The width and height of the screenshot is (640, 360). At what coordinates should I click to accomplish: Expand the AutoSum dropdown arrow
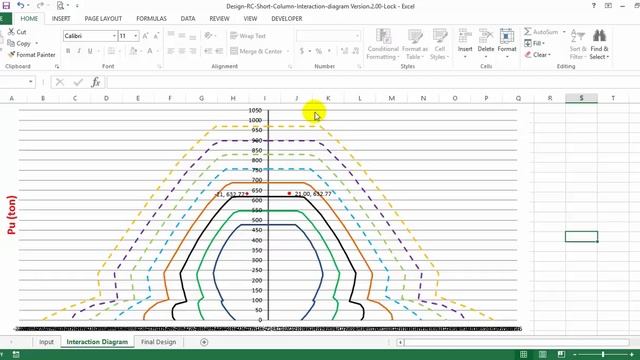pyautogui.click(x=564, y=31)
